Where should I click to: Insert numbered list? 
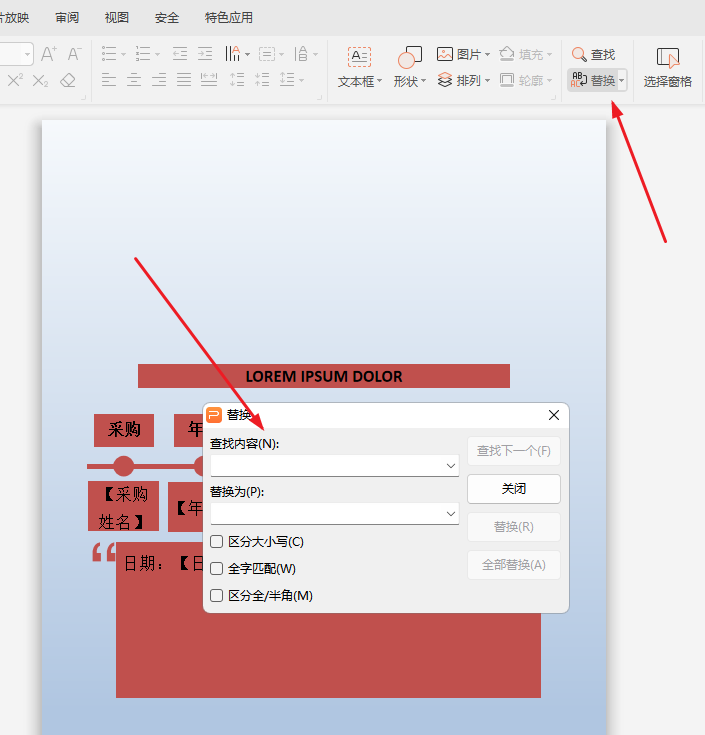point(142,54)
